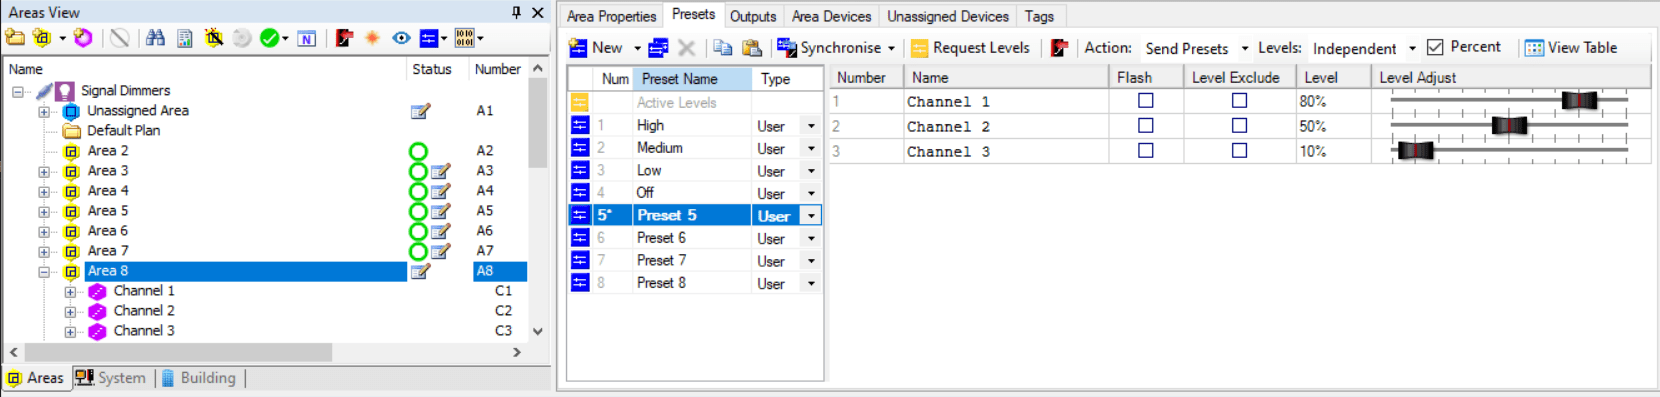The width and height of the screenshot is (1660, 397).
Task: Toggle Flash checkbox for Channel 1
Action: [x=1146, y=101]
